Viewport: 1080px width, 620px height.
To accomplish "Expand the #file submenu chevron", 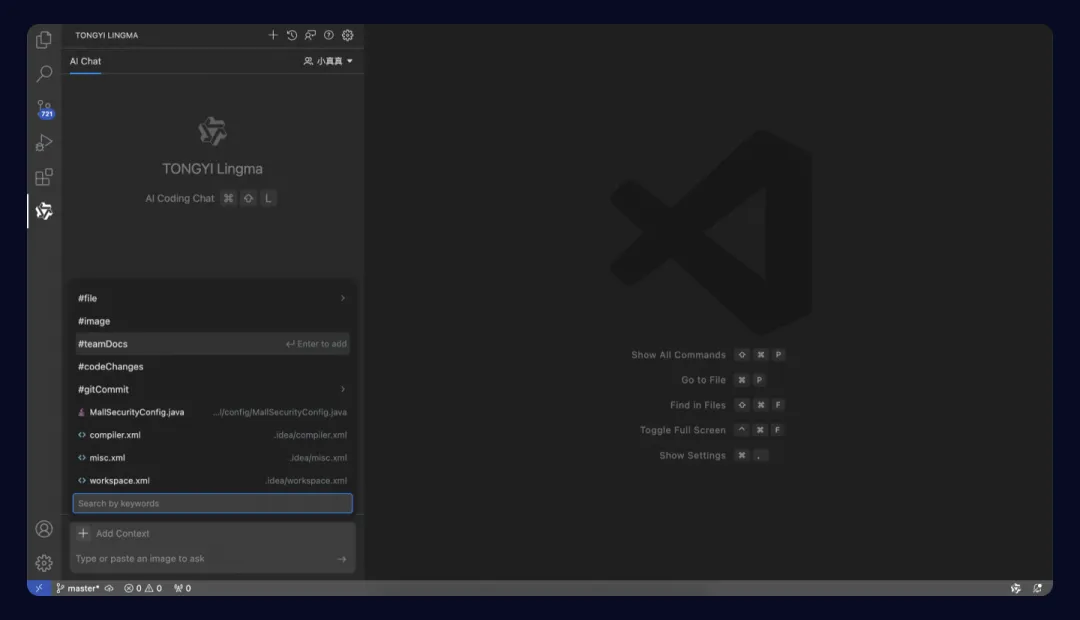I will click(x=342, y=298).
